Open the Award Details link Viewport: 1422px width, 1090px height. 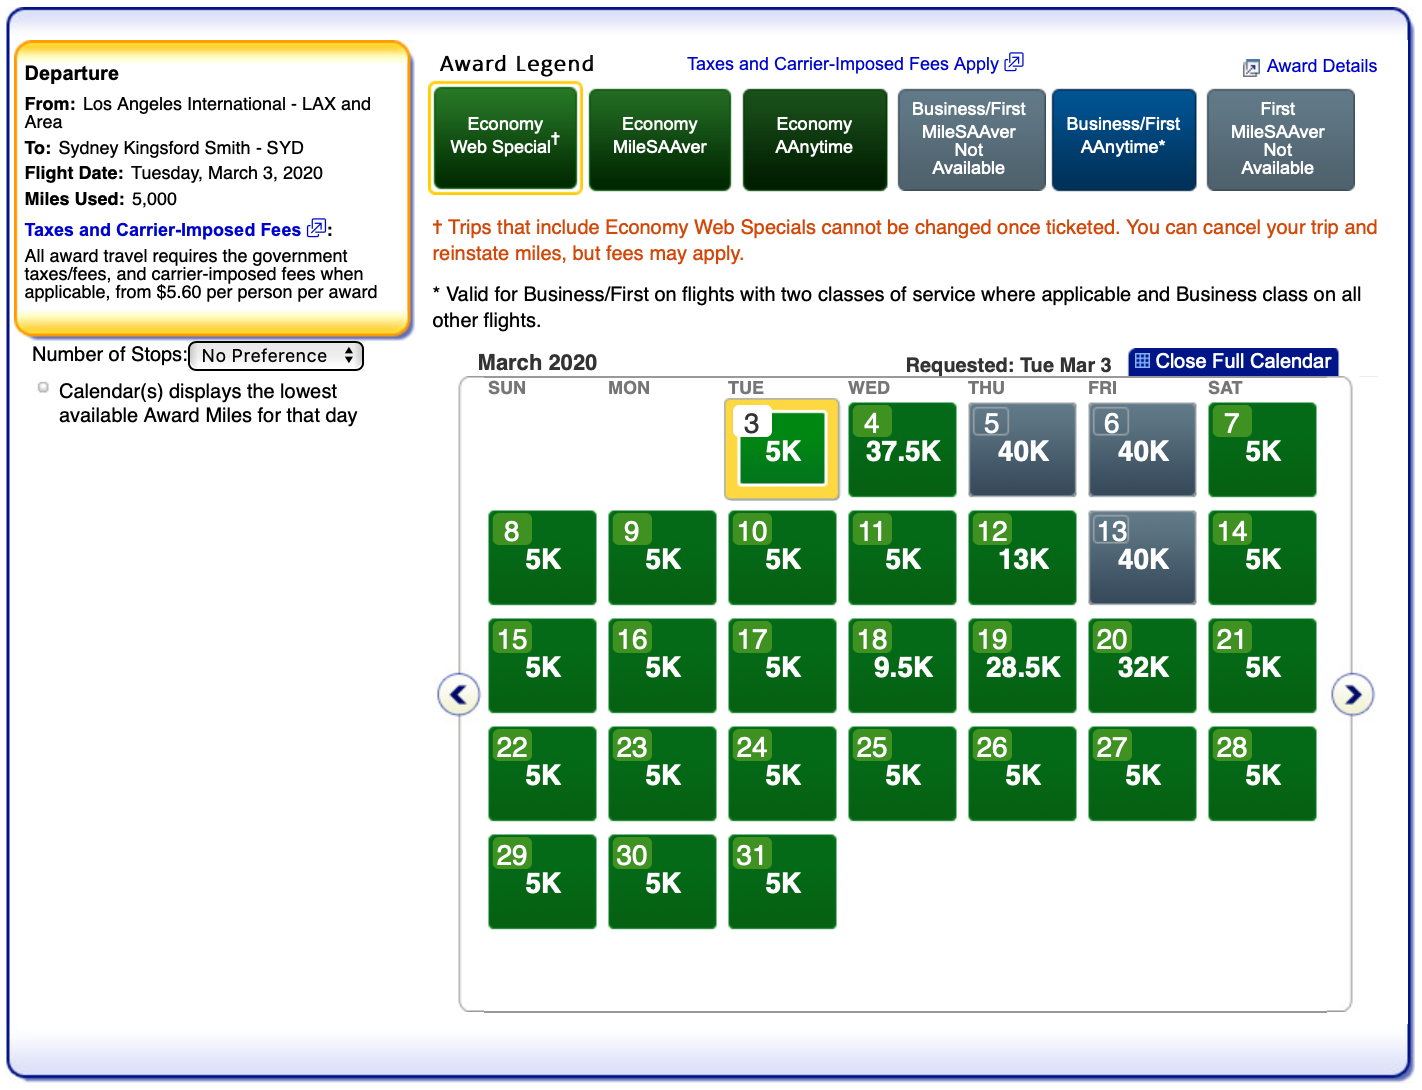[x=1322, y=66]
